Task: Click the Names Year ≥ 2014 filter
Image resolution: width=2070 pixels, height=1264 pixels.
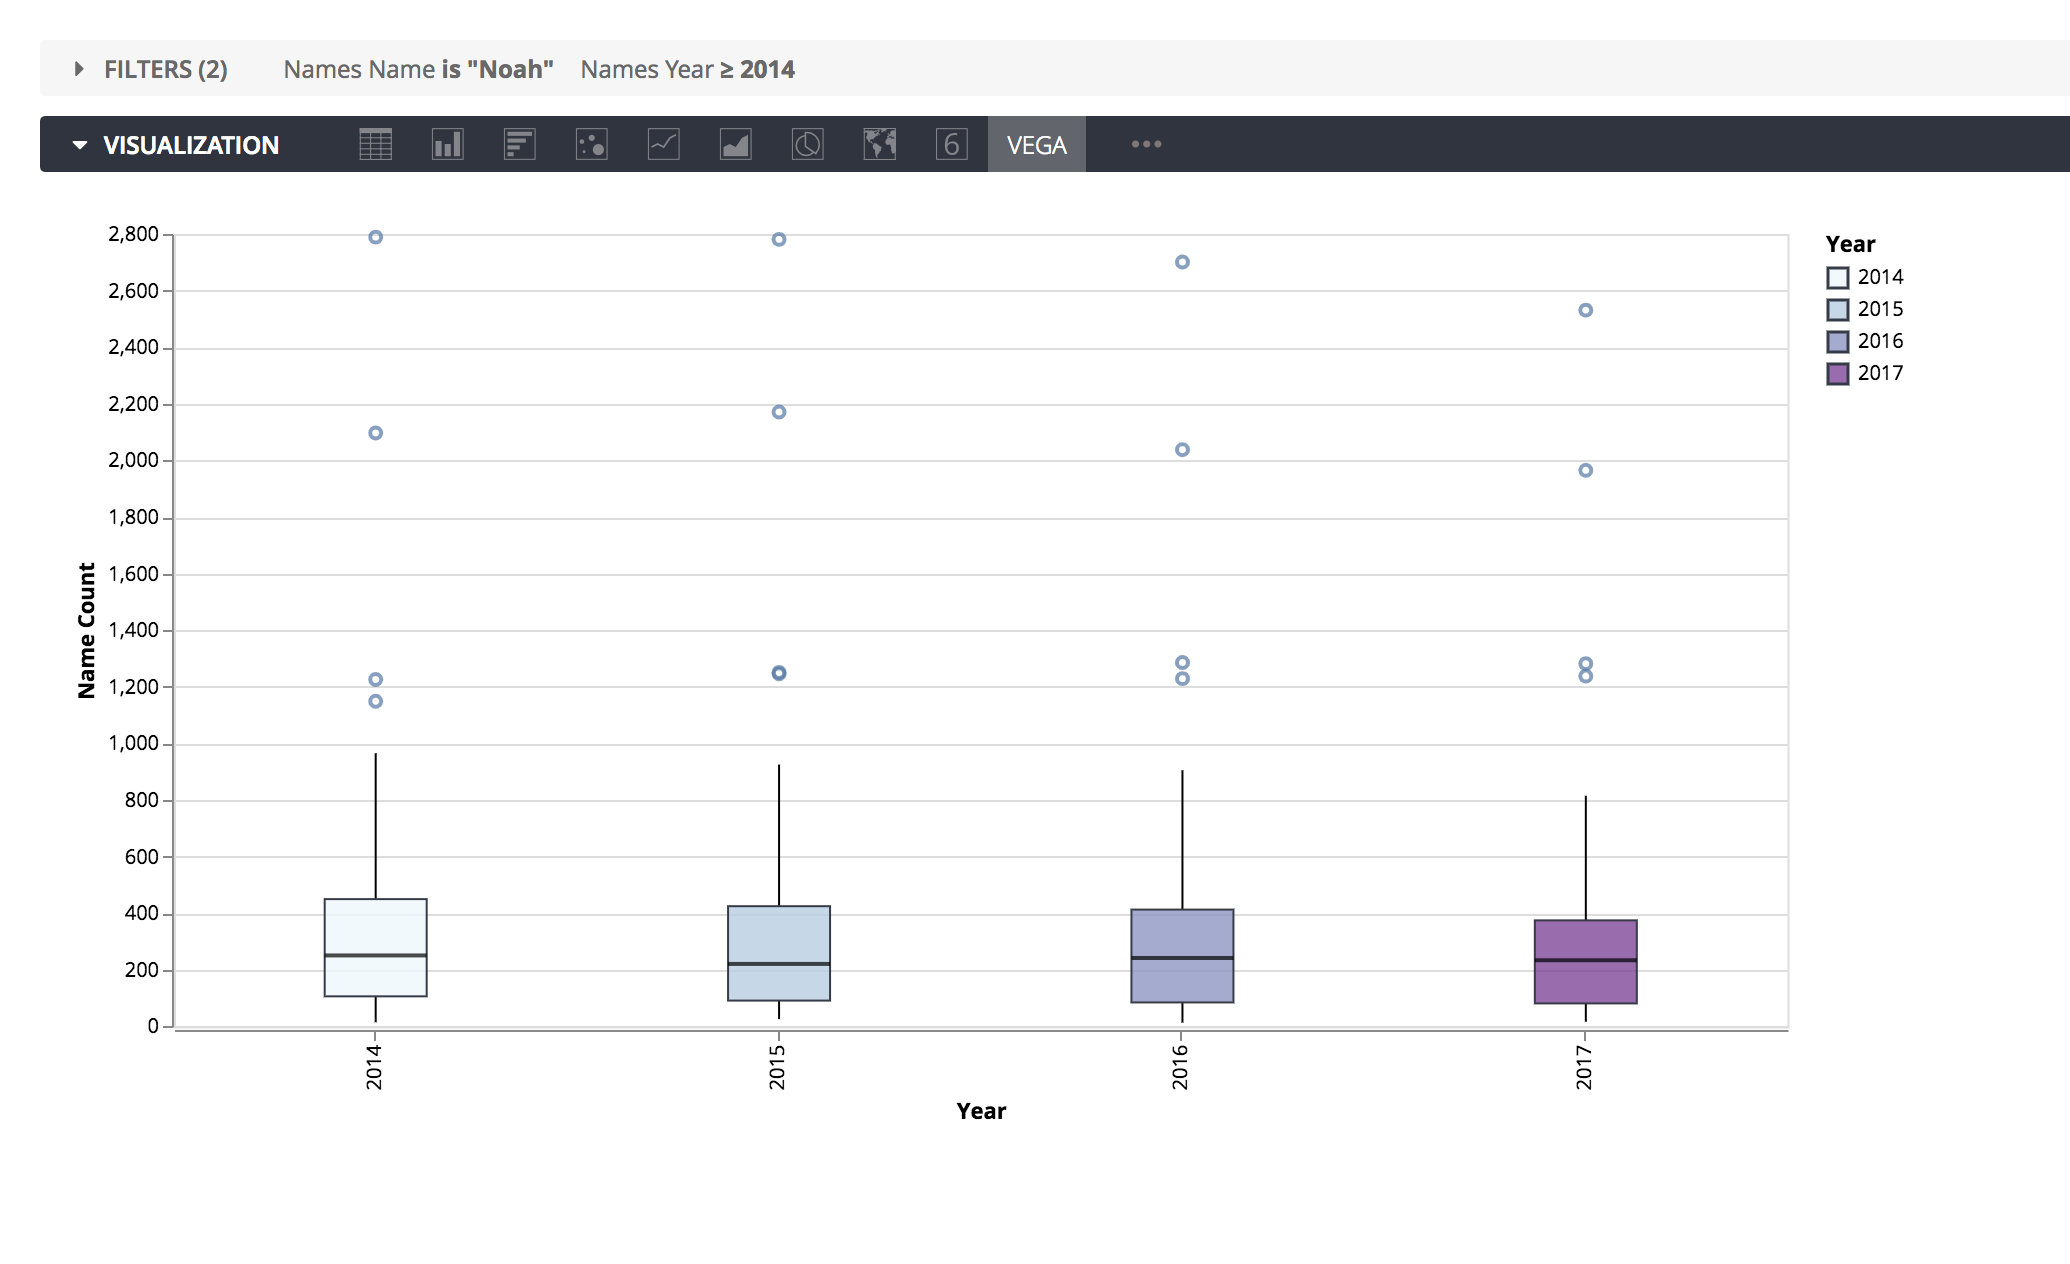Action: pos(687,69)
